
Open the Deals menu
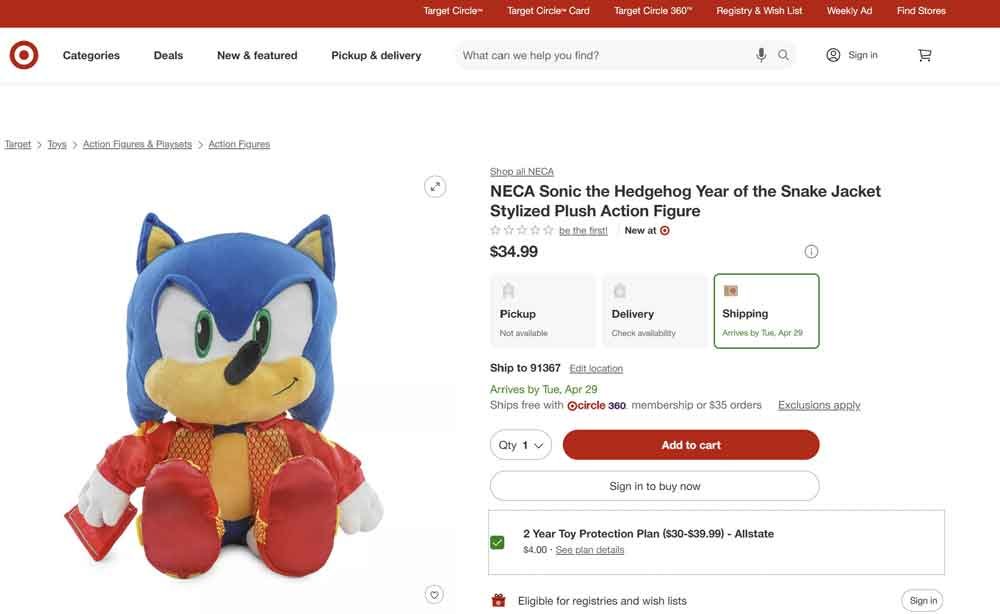pos(169,54)
